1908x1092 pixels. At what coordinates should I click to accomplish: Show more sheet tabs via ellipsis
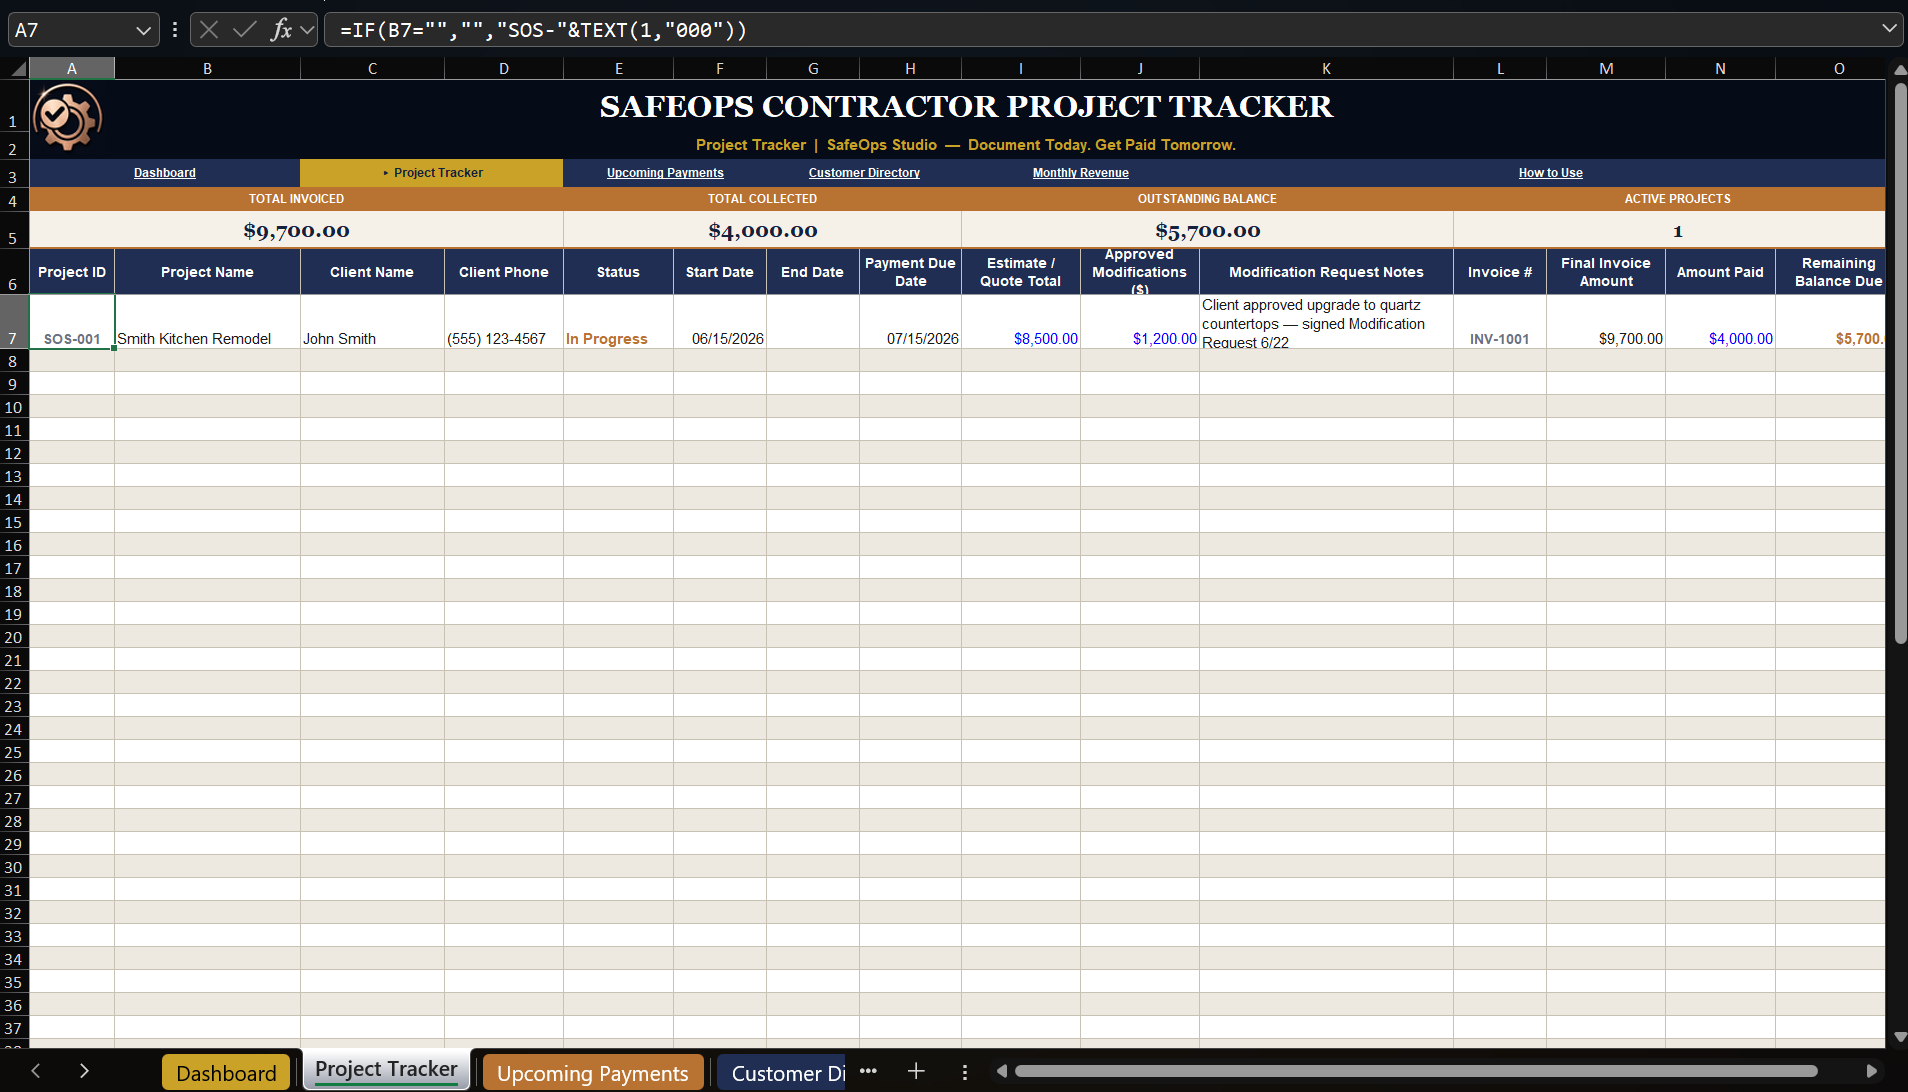coord(868,1071)
